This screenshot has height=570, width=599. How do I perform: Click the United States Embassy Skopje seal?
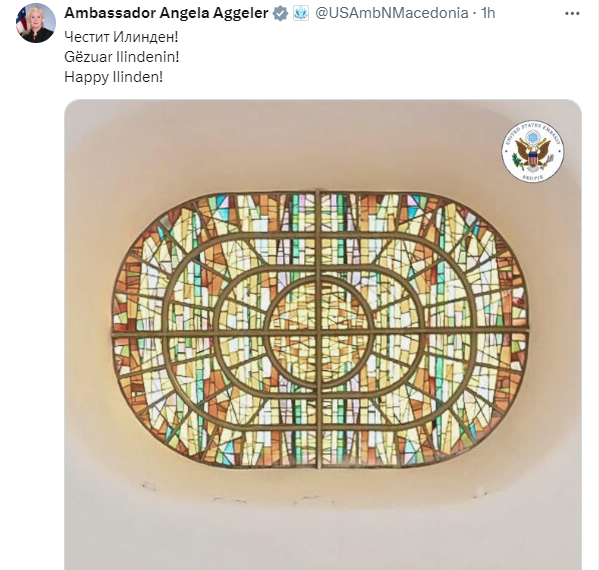(533, 151)
